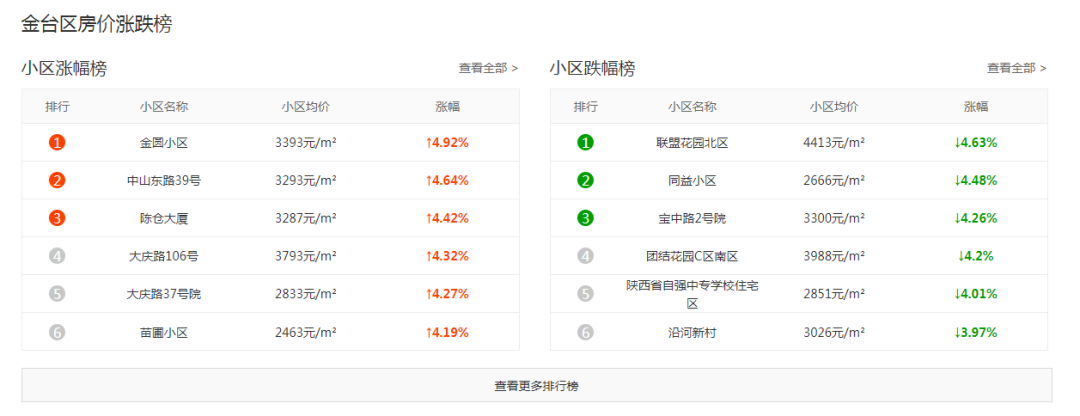Screen dimensions: 1080x416
Task: Click price 3988元/m² cell
Action: point(834,256)
